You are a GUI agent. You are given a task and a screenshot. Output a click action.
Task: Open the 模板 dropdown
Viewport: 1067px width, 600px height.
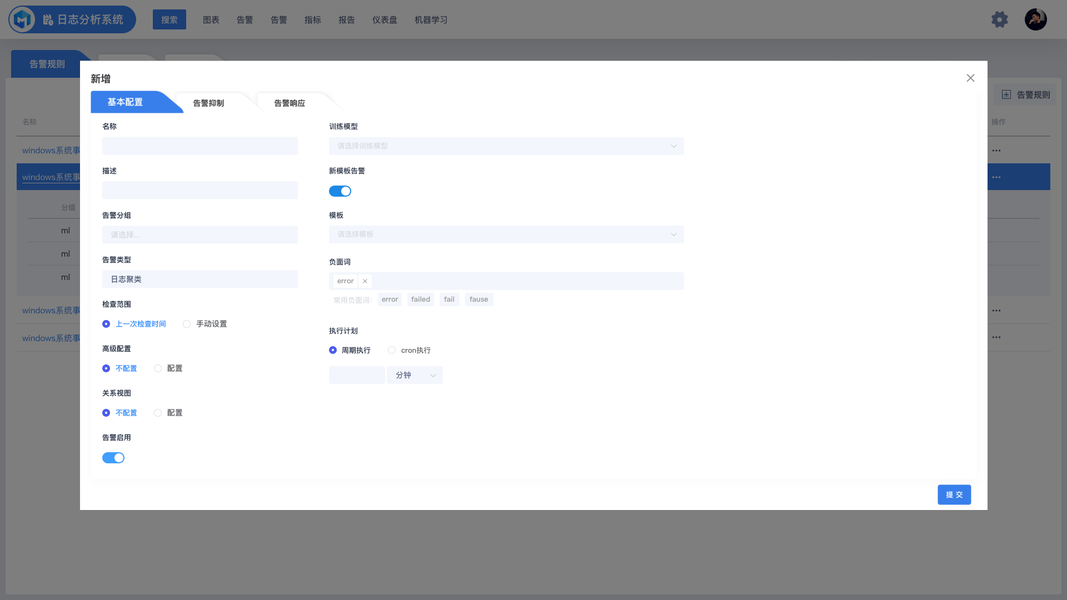click(x=506, y=234)
